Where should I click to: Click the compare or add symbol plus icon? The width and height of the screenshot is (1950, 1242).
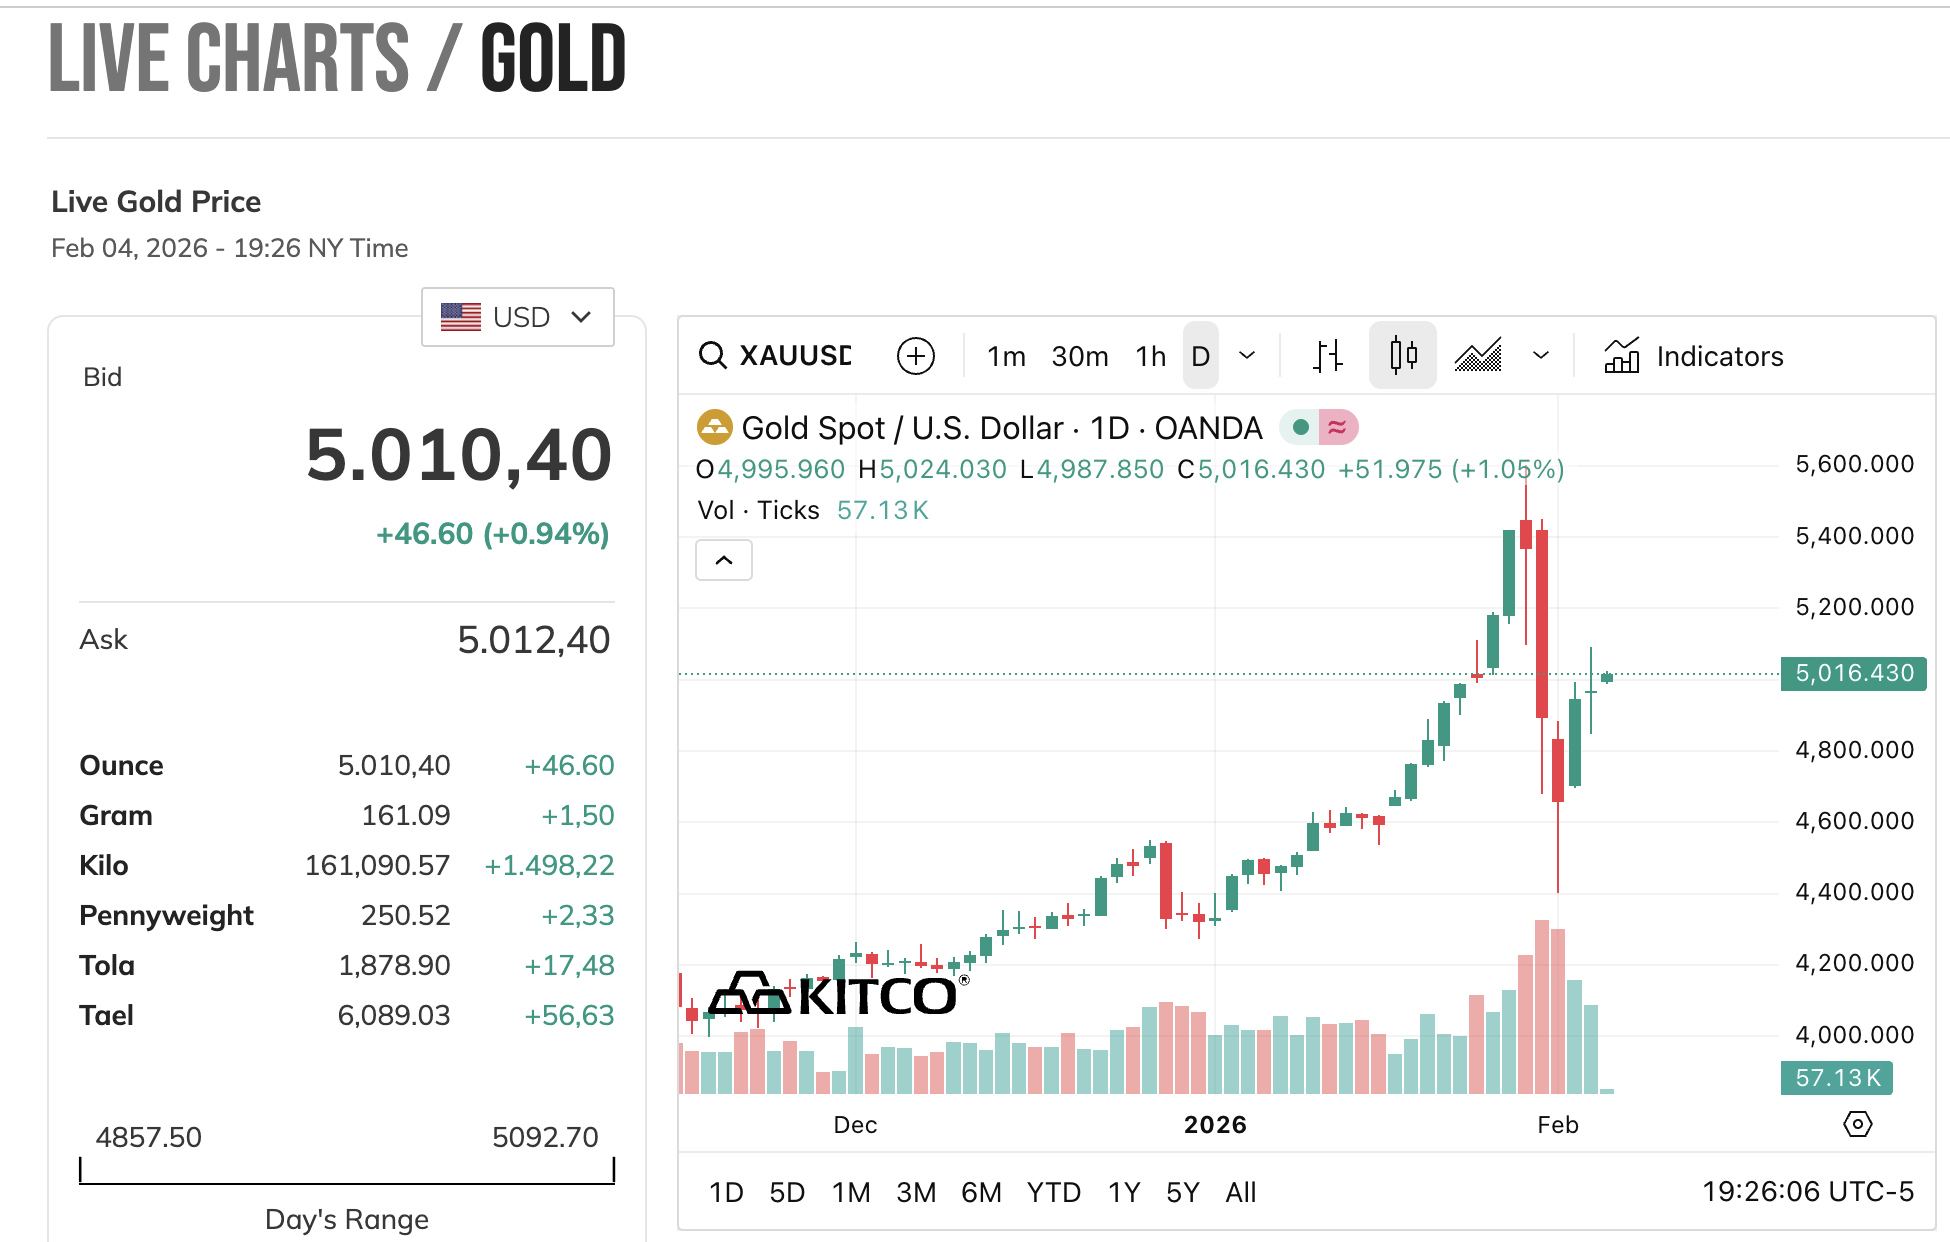(915, 356)
